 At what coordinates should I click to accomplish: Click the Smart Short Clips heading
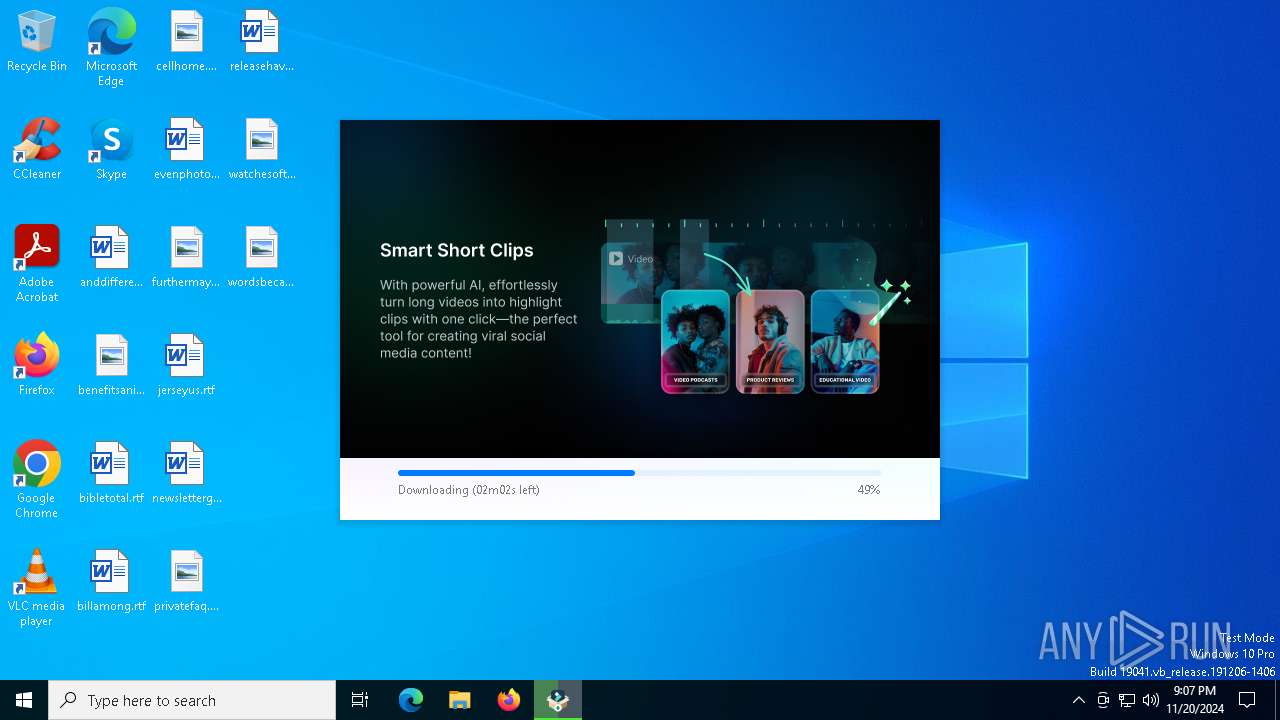457,250
